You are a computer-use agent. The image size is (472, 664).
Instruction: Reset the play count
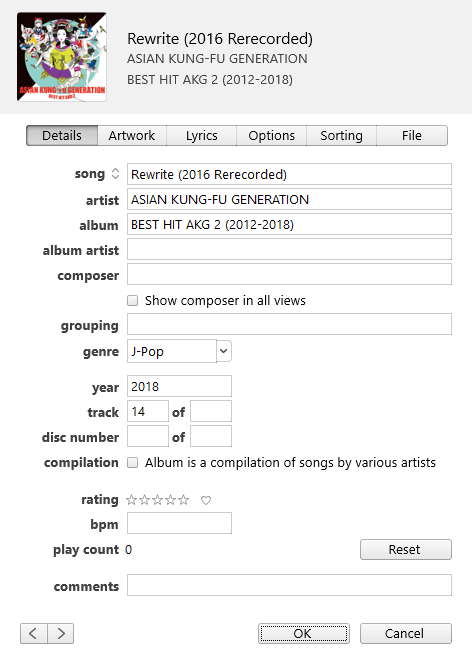tap(406, 549)
